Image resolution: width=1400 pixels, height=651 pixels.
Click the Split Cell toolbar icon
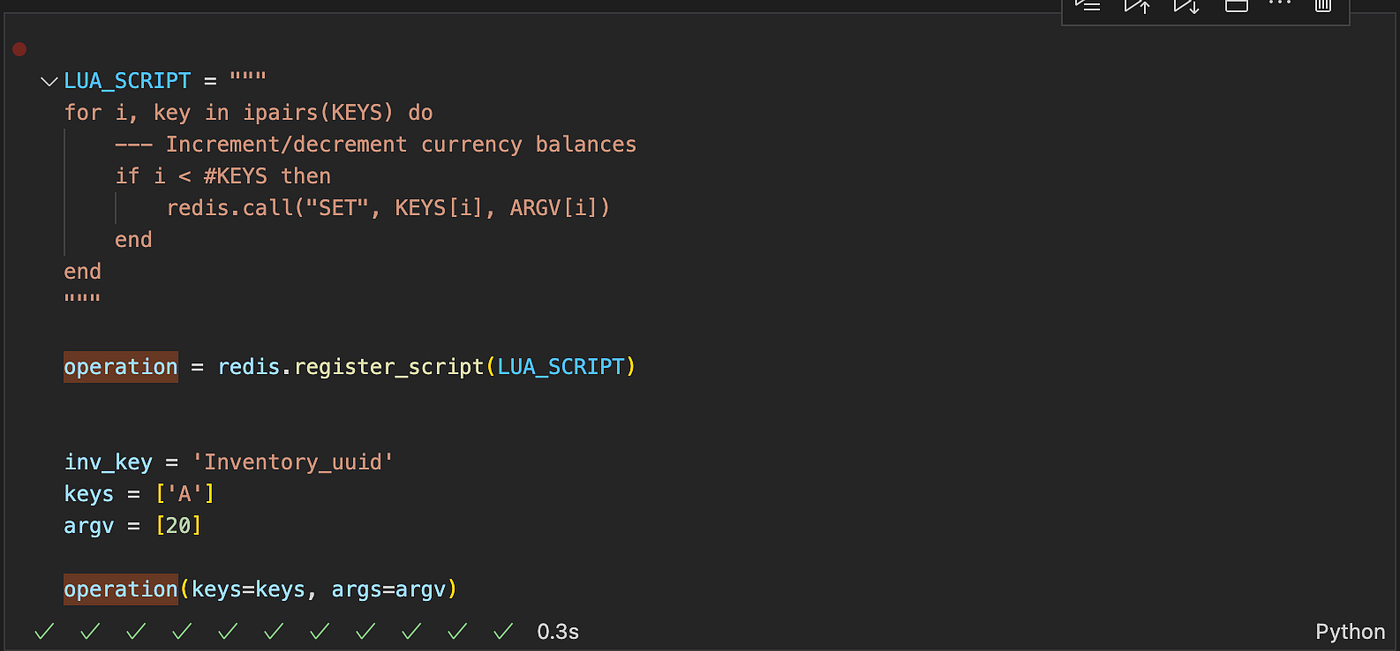click(x=1236, y=5)
